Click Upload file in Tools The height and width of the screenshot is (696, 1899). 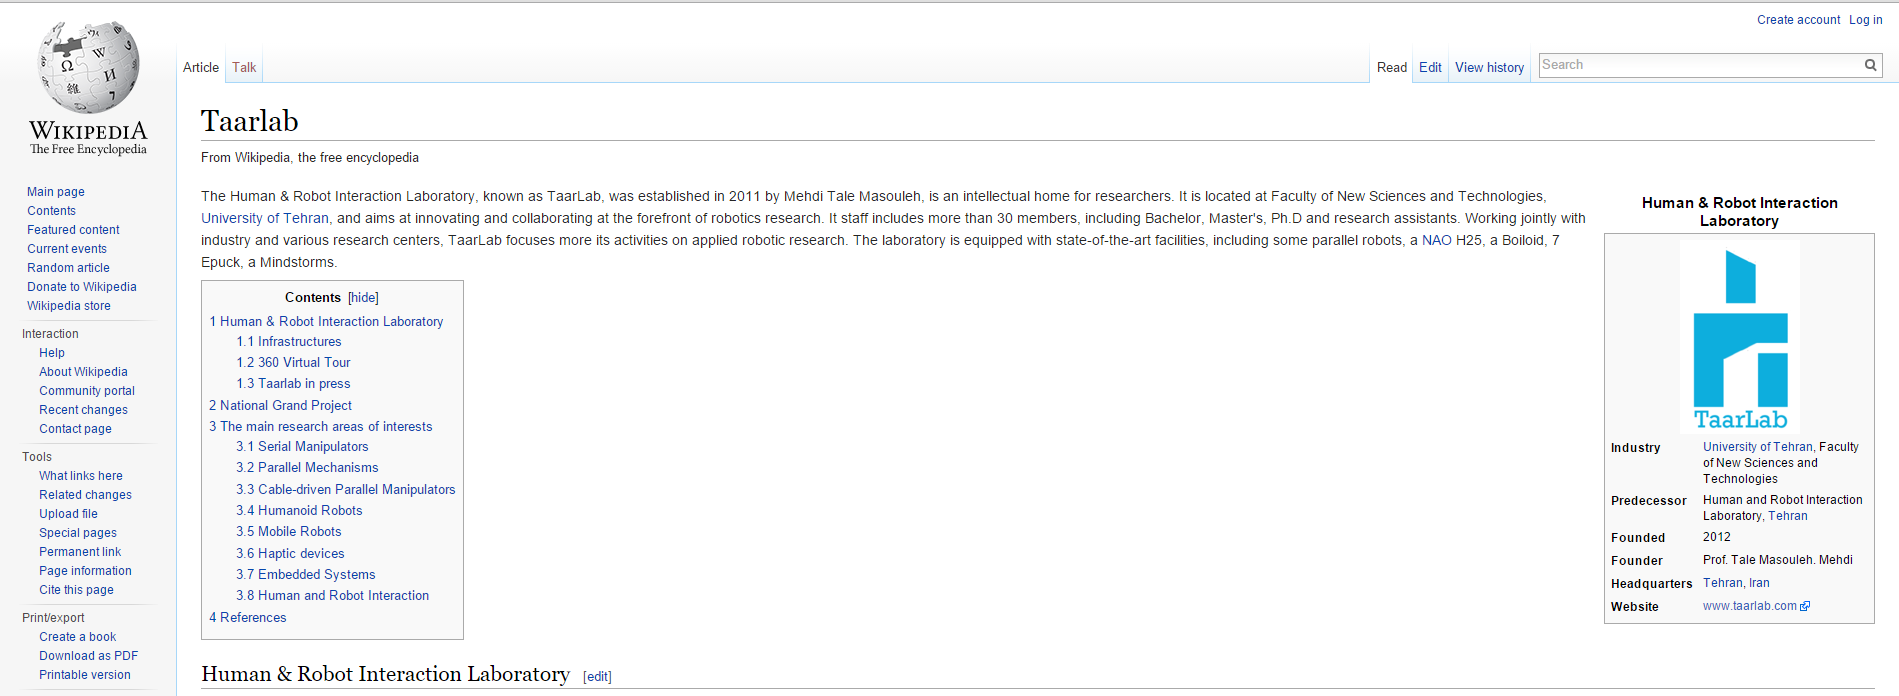pyautogui.click(x=68, y=514)
